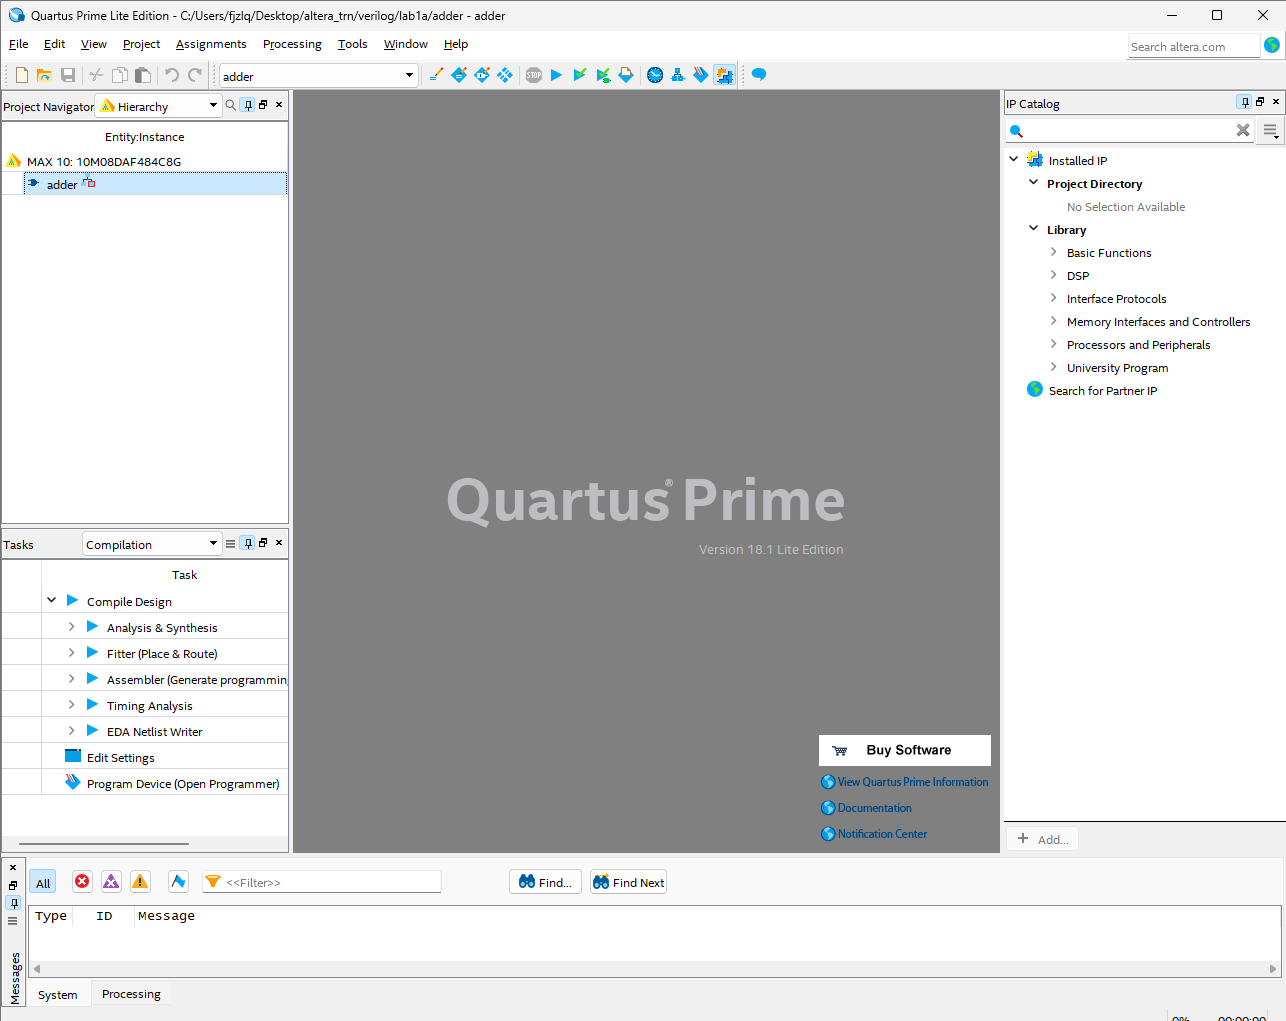Click the hierarchy-diagram icon beside the clock icon
The image size is (1286, 1021).
tap(678, 75)
